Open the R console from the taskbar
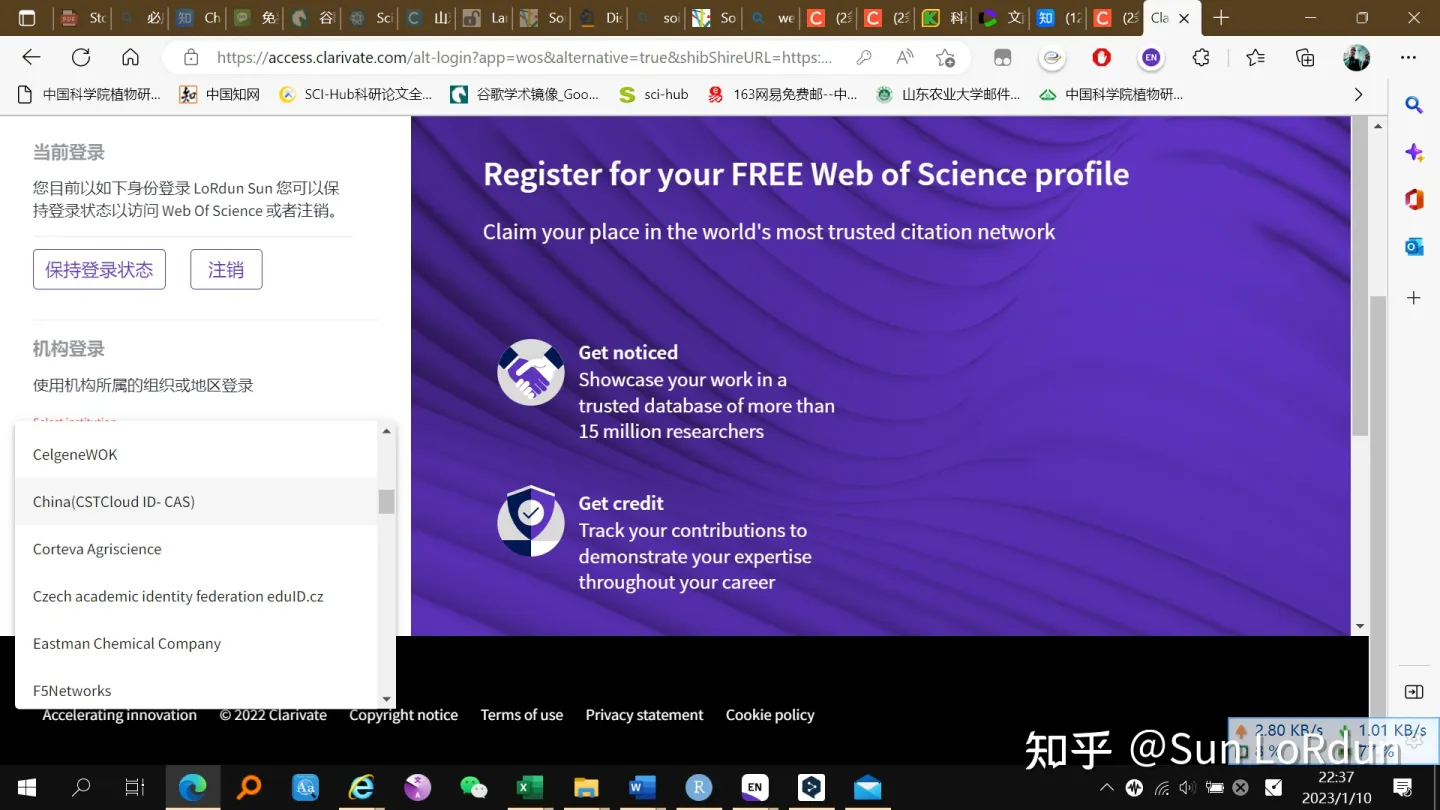 click(x=697, y=787)
